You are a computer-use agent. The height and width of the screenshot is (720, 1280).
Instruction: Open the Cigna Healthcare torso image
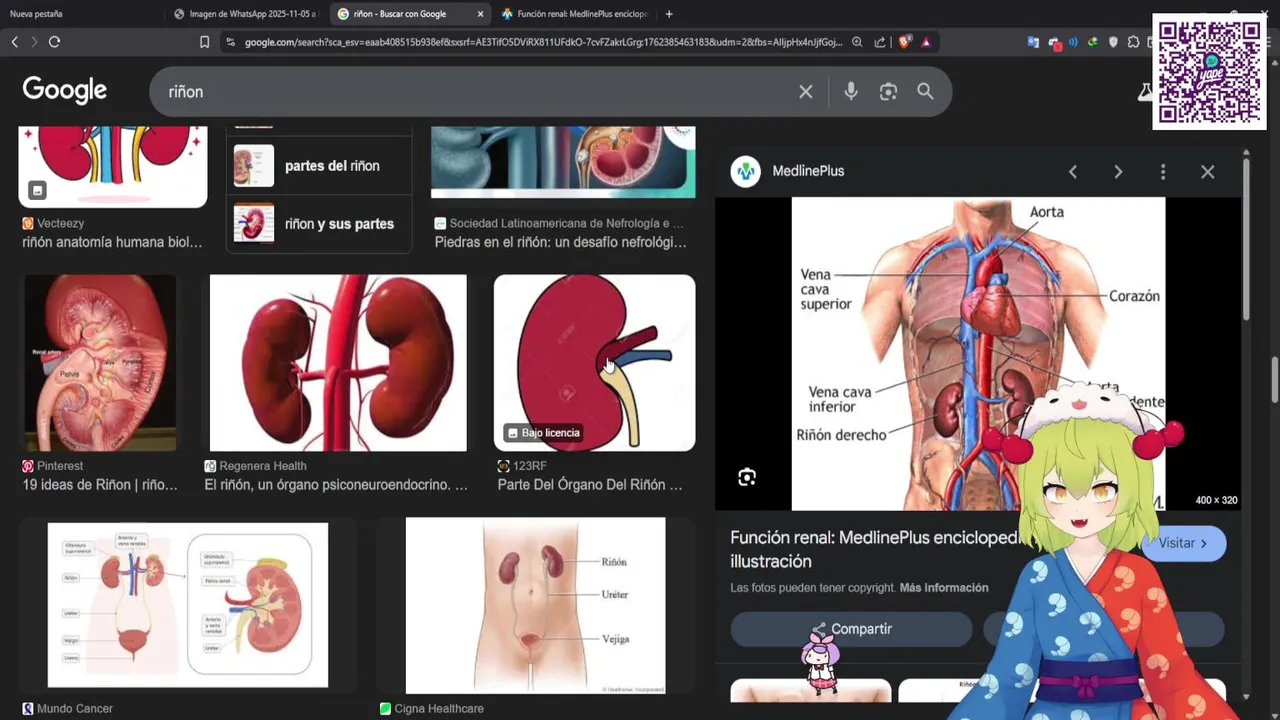click(535, 605)
